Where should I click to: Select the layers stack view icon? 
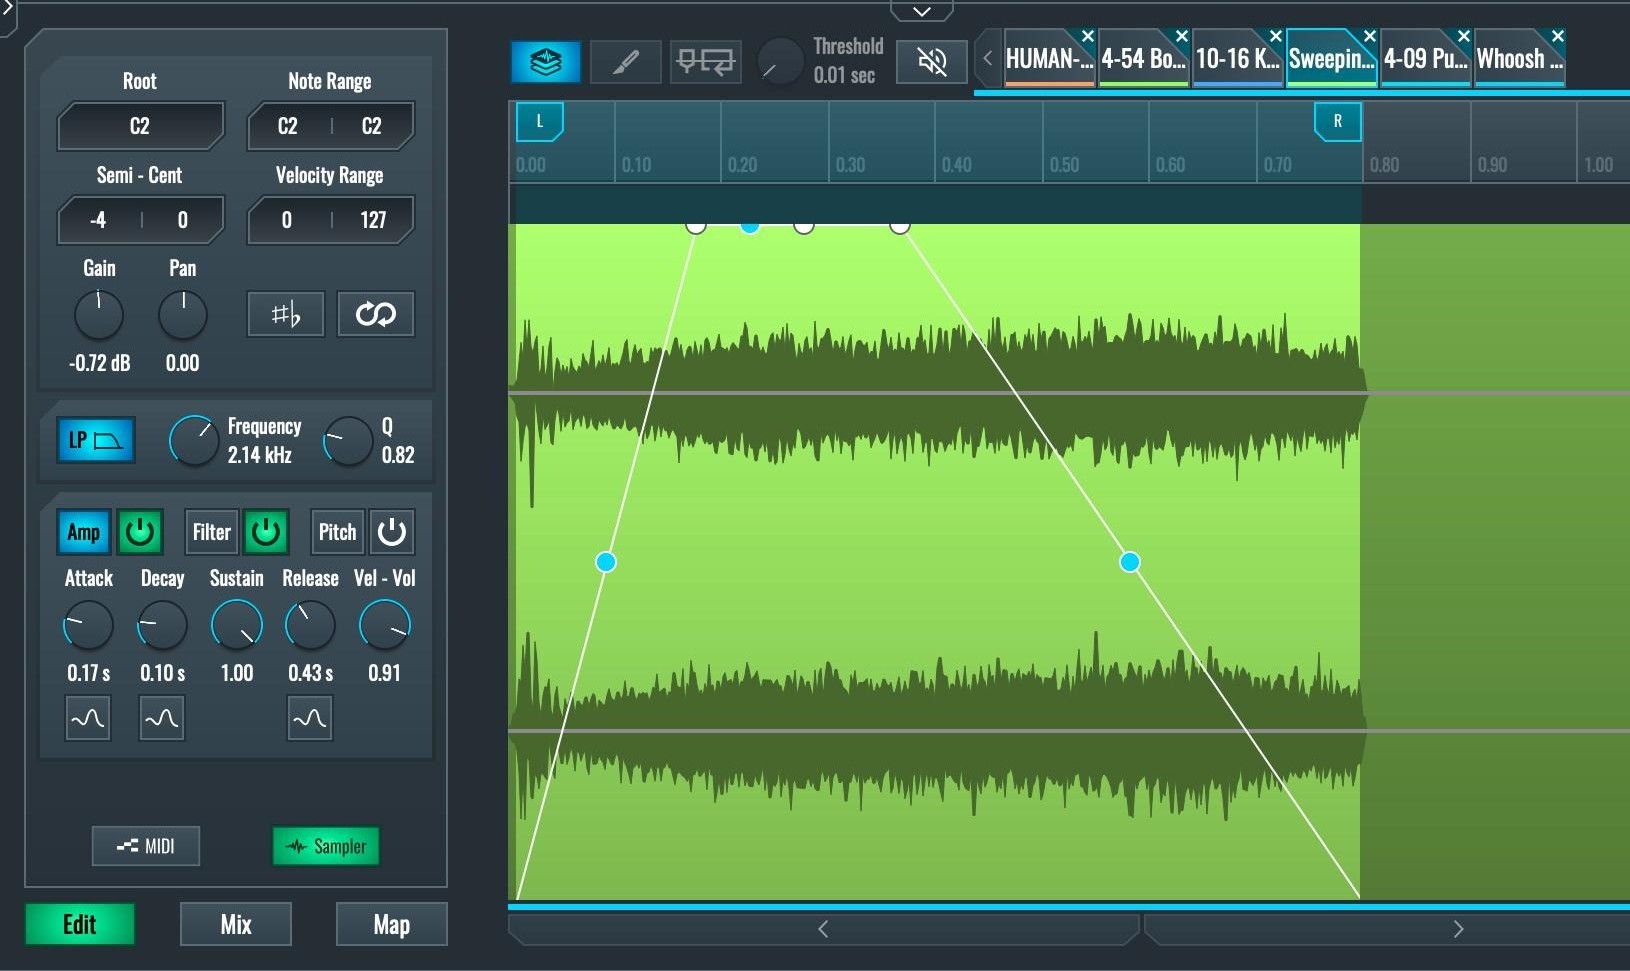[545, 62]
